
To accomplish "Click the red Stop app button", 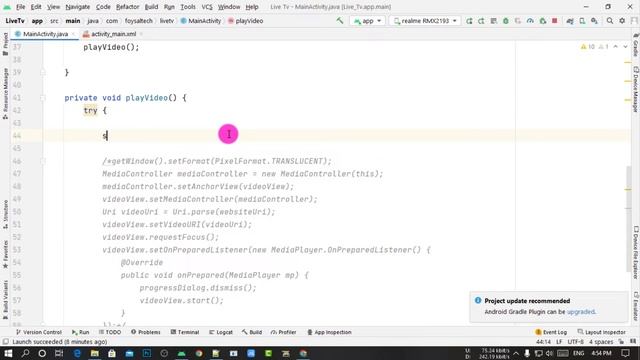I will pyautogui.click(x=555, y=21).
